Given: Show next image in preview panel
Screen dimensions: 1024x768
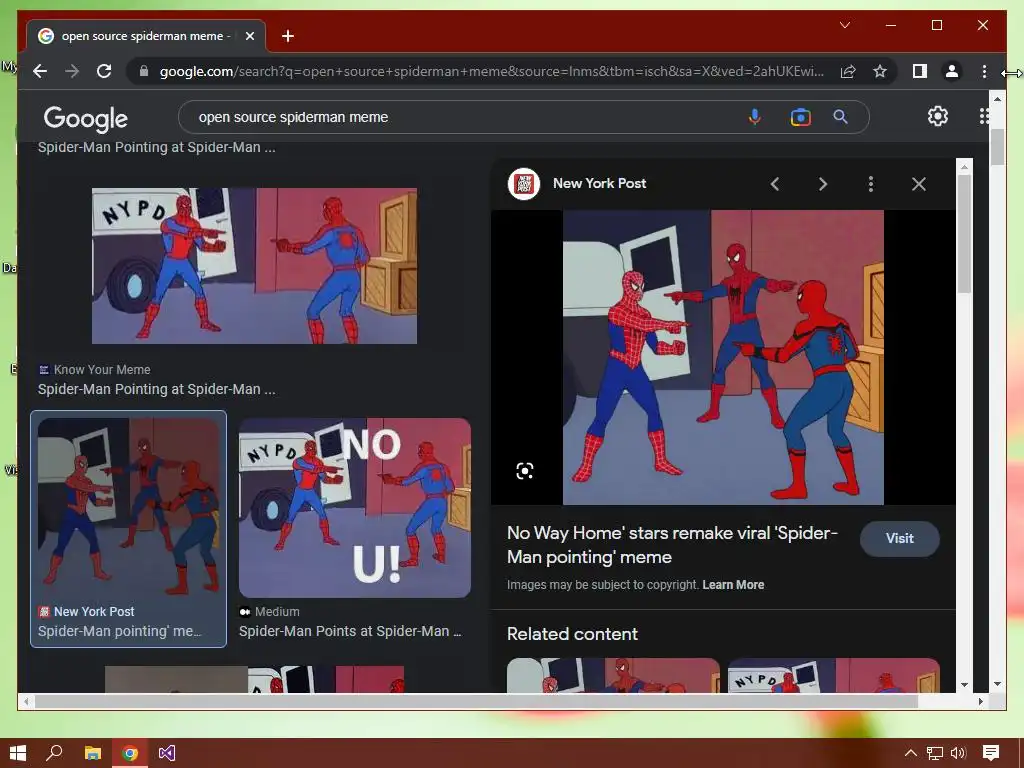Looking at the screenshot, I should 823,184.
